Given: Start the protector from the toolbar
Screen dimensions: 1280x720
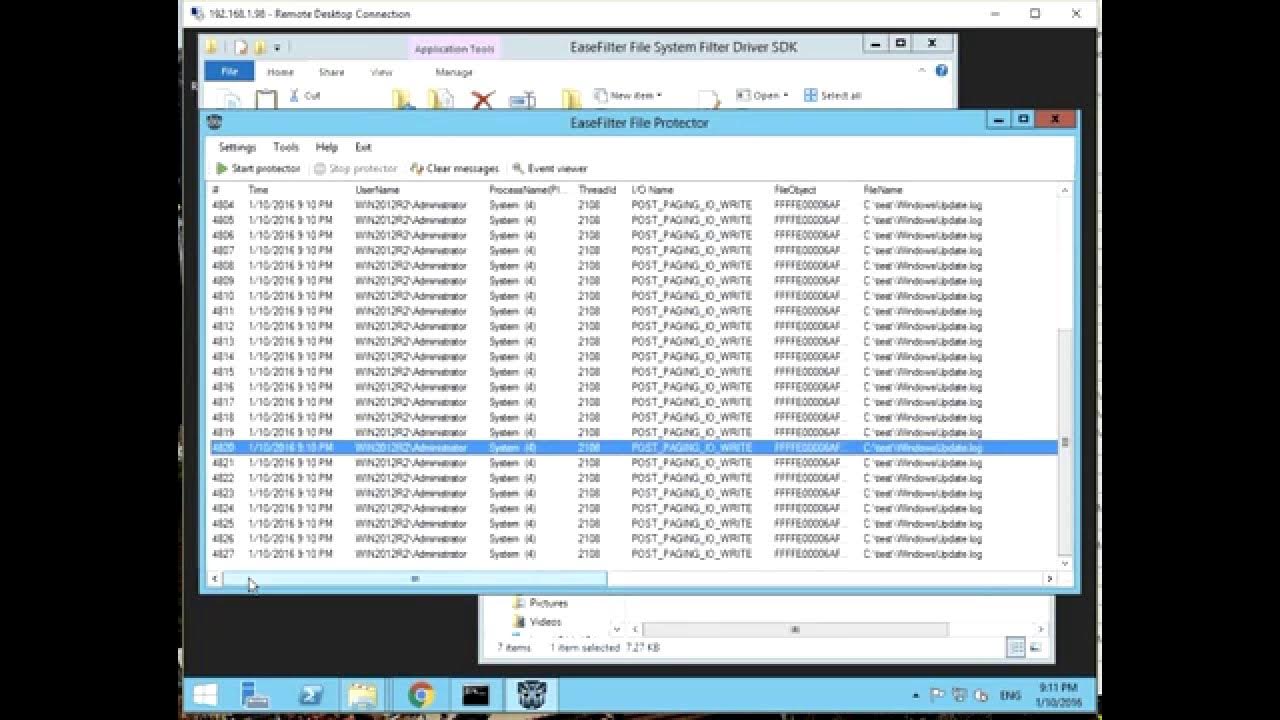Looking at the screenshot, I should 258,169.
